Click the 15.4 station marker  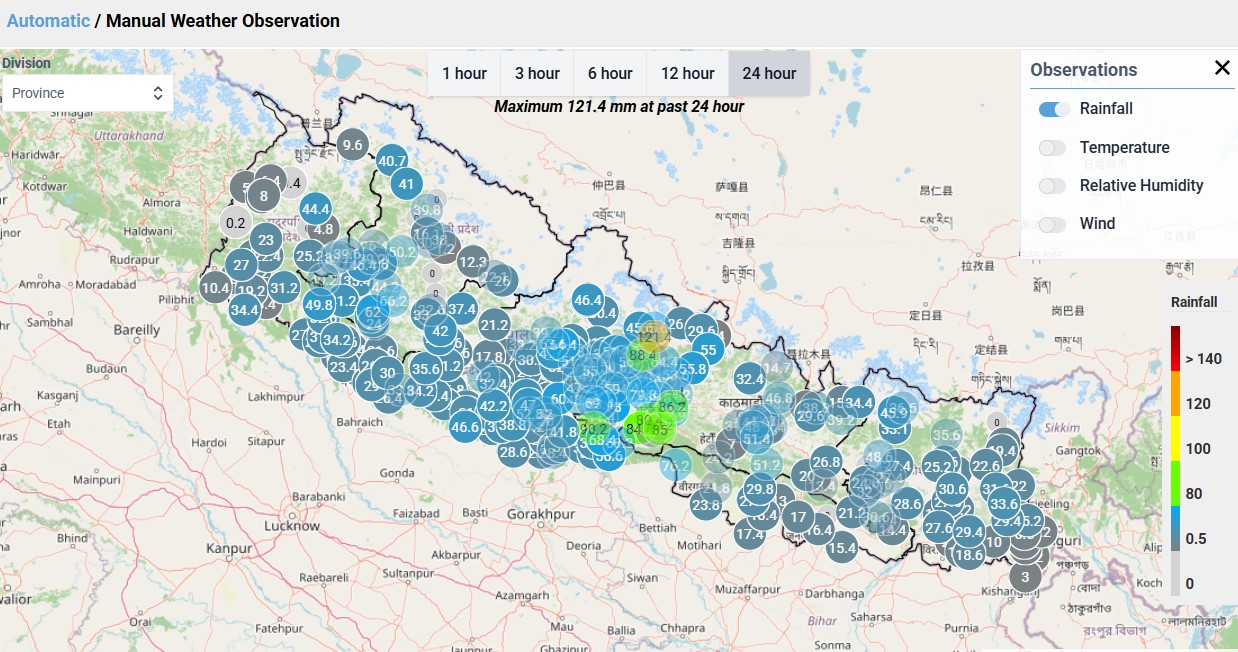(842, 547)
